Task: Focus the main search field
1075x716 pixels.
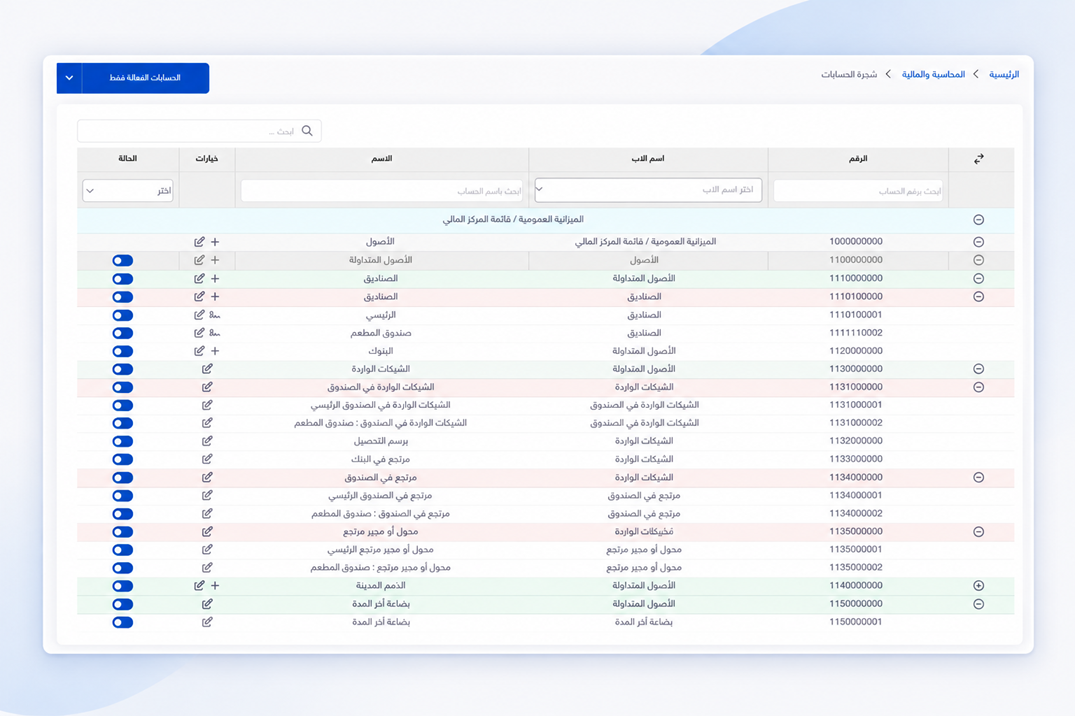Action: point(199,131)
